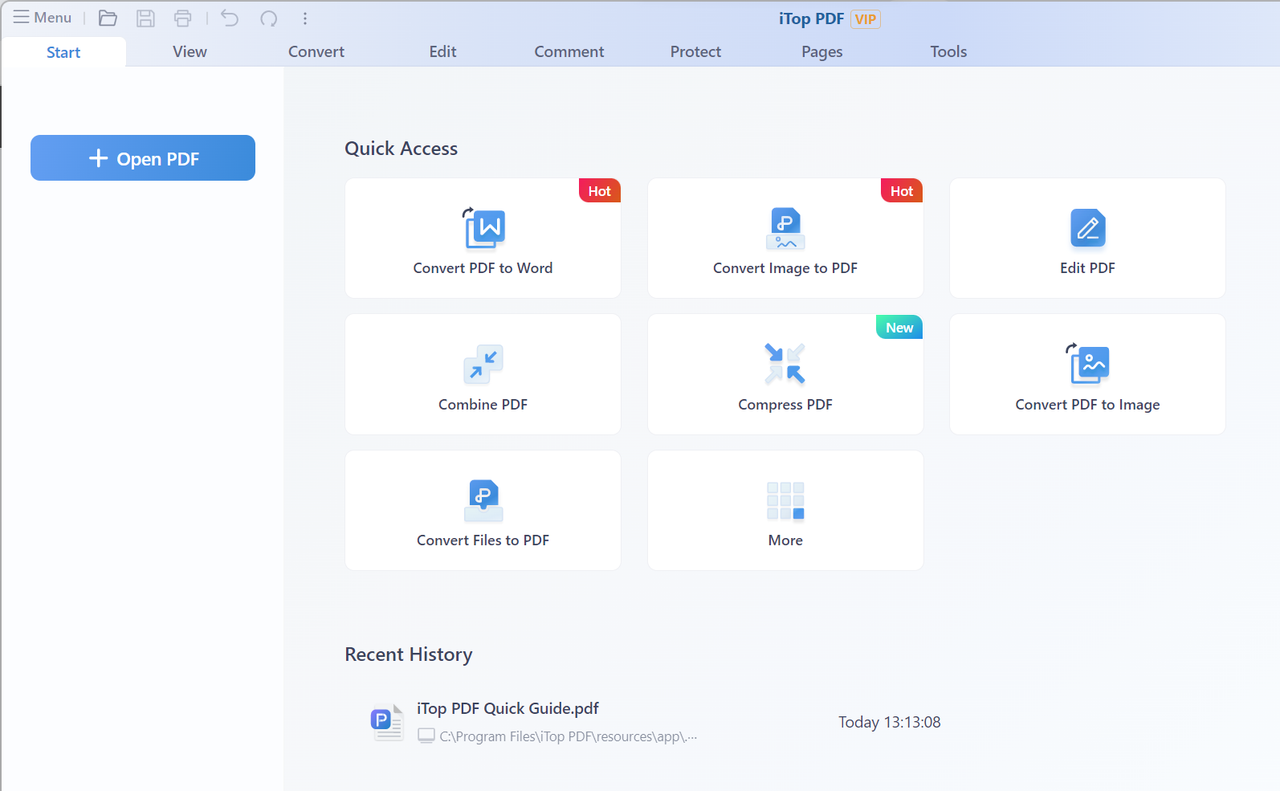Select the Convert Image to PDF label

[785, 268]
